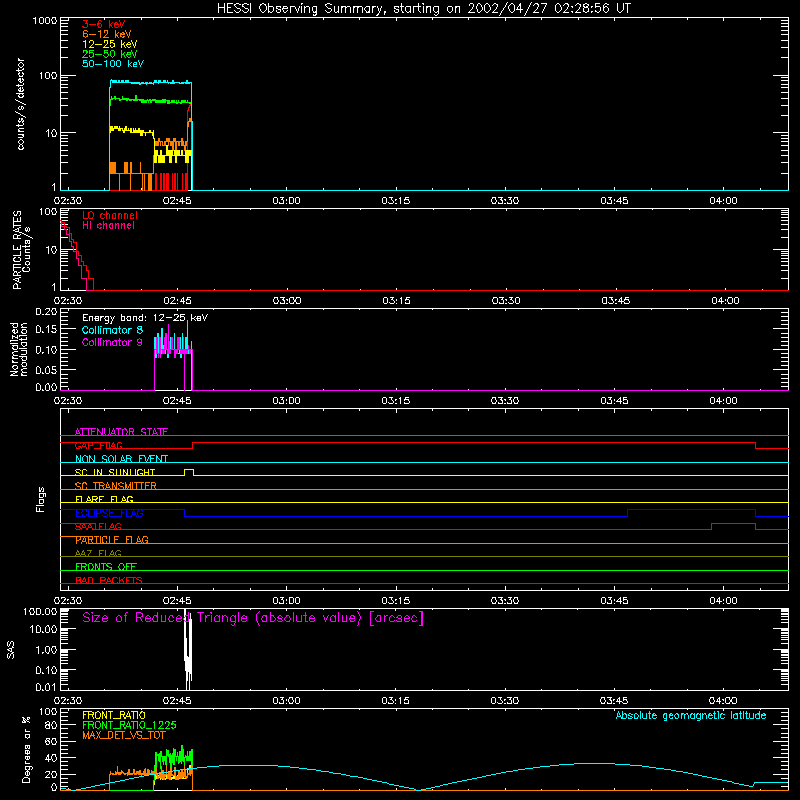Click 03:15 time label under particle rates plot
Viewport: 800px width, 800px height.
[396, 301]
